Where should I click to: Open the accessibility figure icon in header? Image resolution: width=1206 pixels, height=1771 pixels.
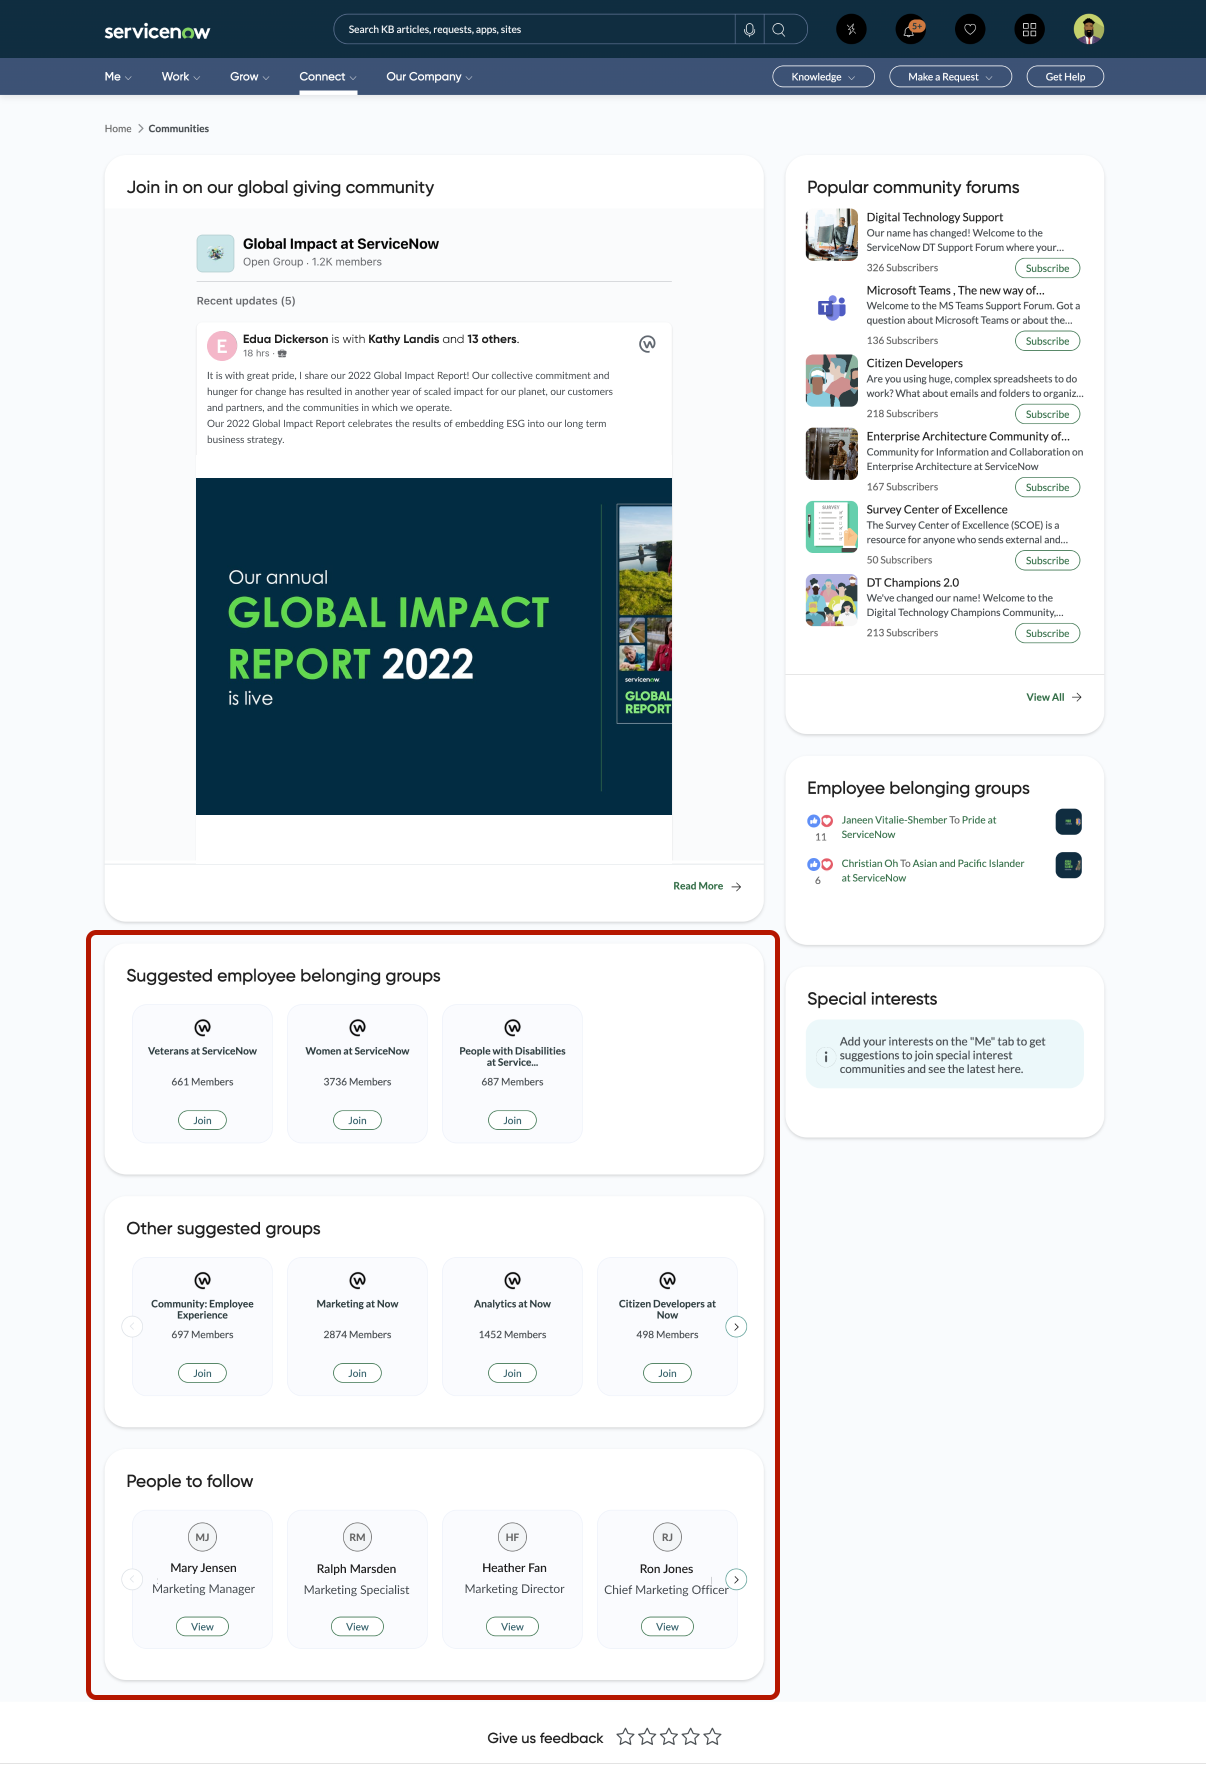click(x=851, y=30)
